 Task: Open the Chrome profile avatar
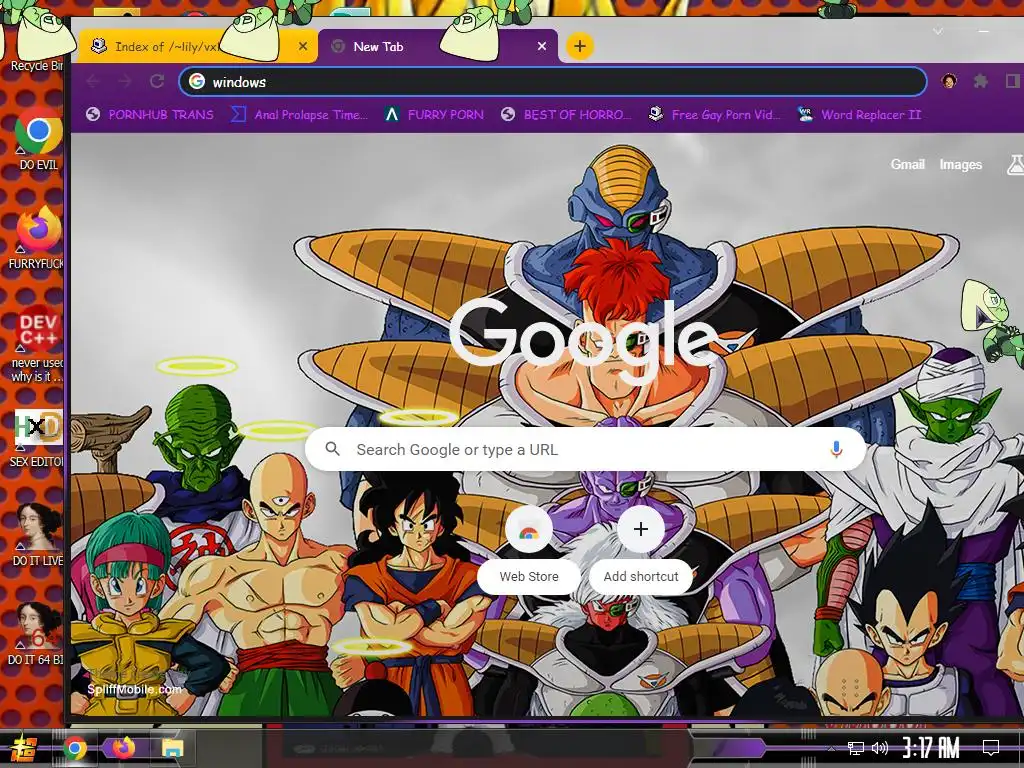point(949,81)
